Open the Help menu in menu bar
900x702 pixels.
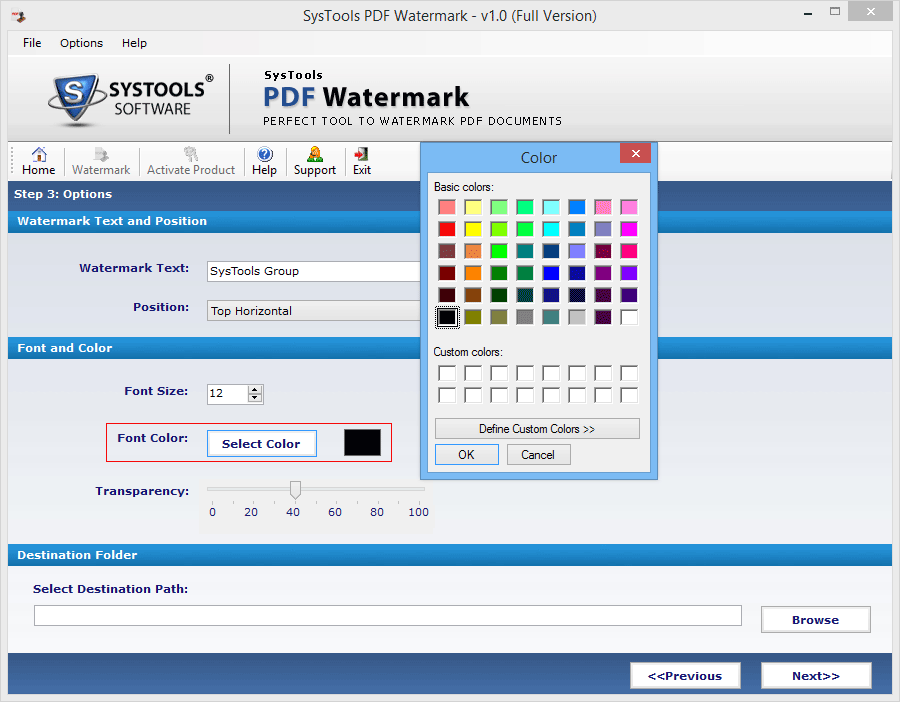coord(134,43)
